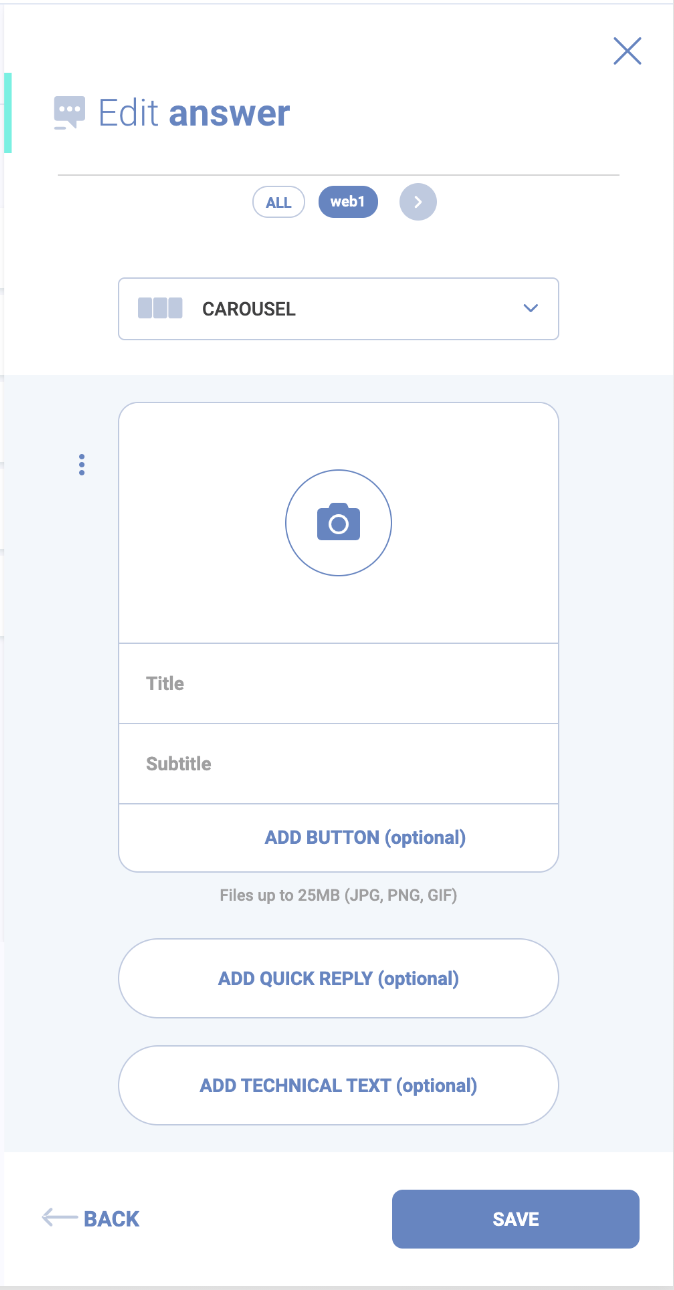This screenshot has width=674, height=1290.
Task: Save the answer with the SAVE button
Action: pos(515,1219)
